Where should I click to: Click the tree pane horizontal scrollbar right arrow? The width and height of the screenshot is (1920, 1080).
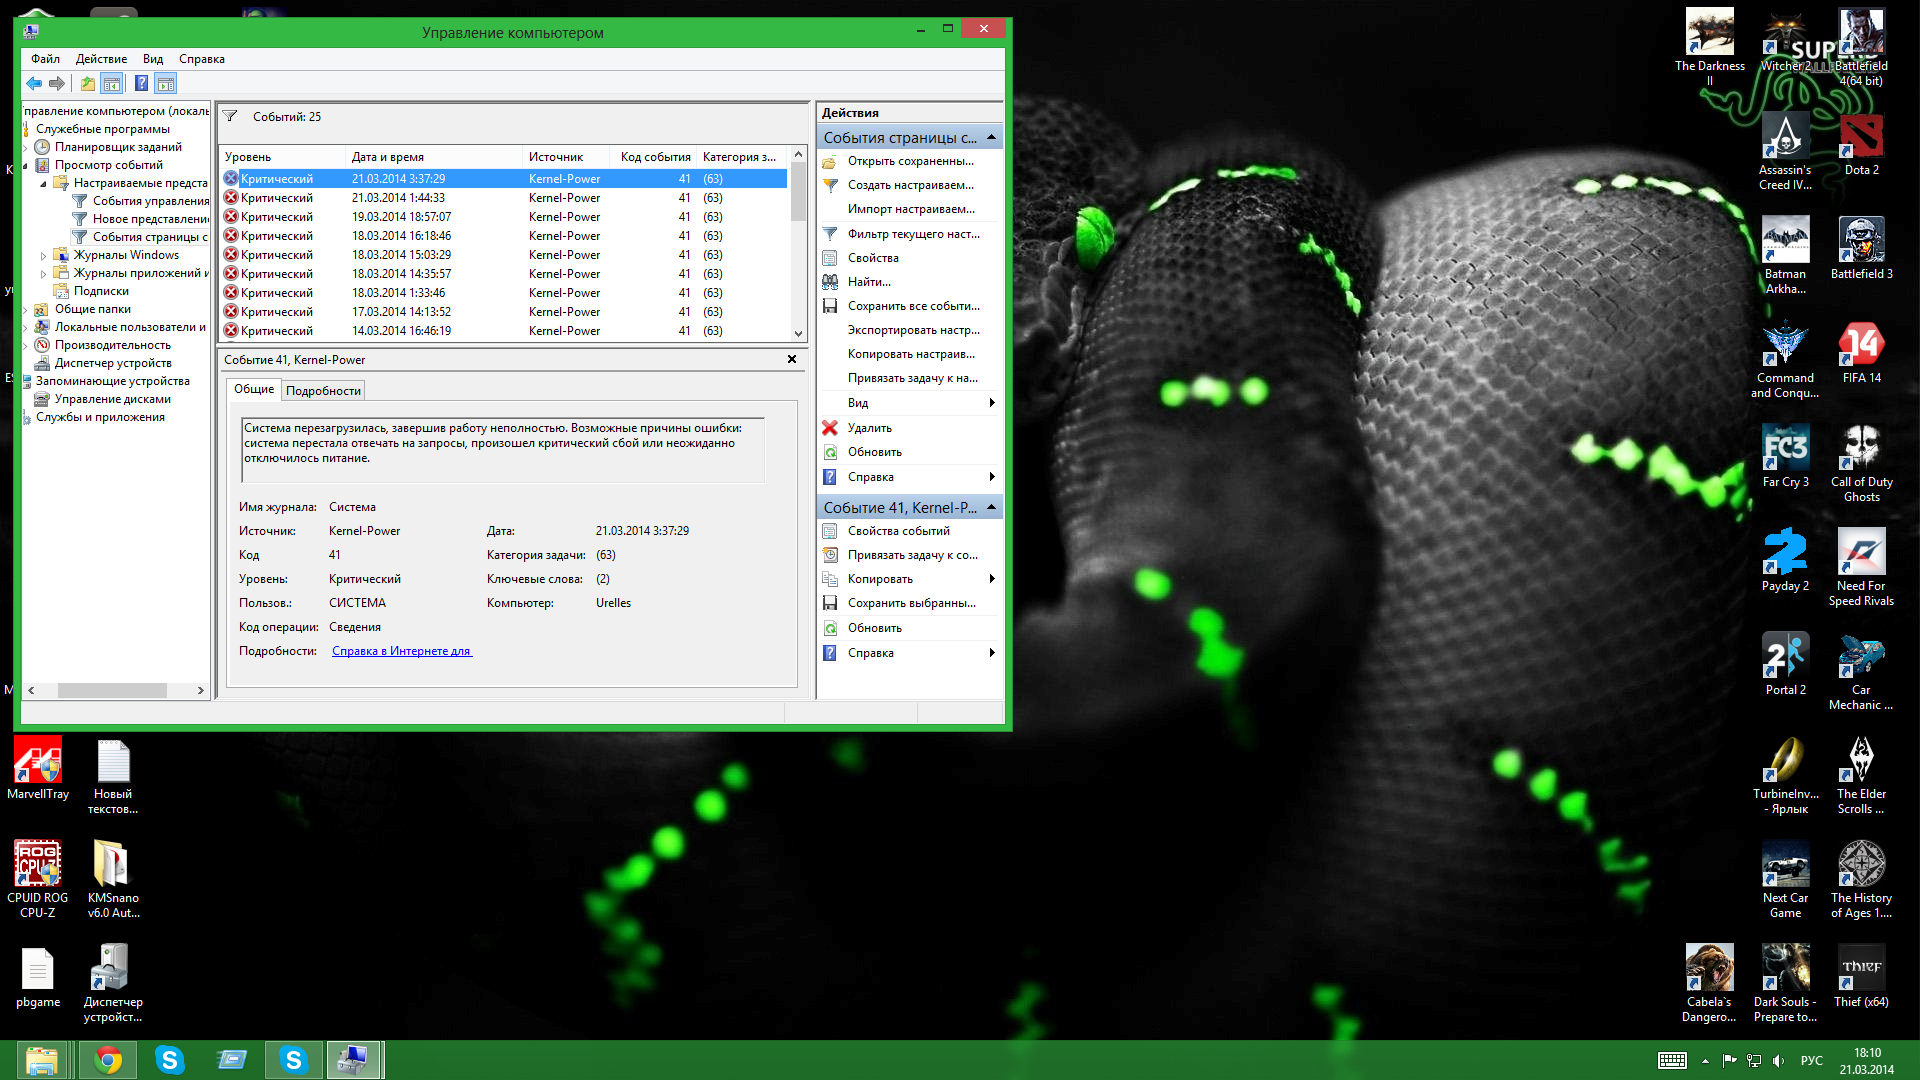tap(201, 690)
